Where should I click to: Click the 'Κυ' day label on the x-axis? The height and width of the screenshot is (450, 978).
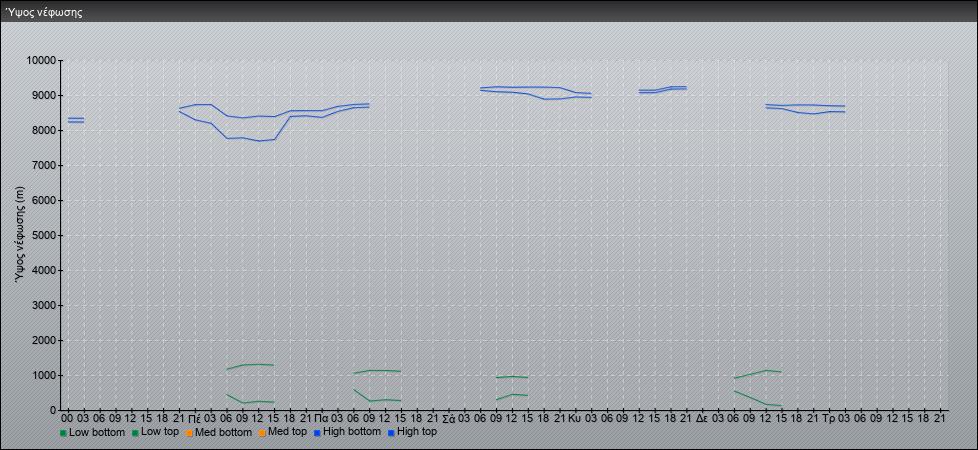(575, 418)
